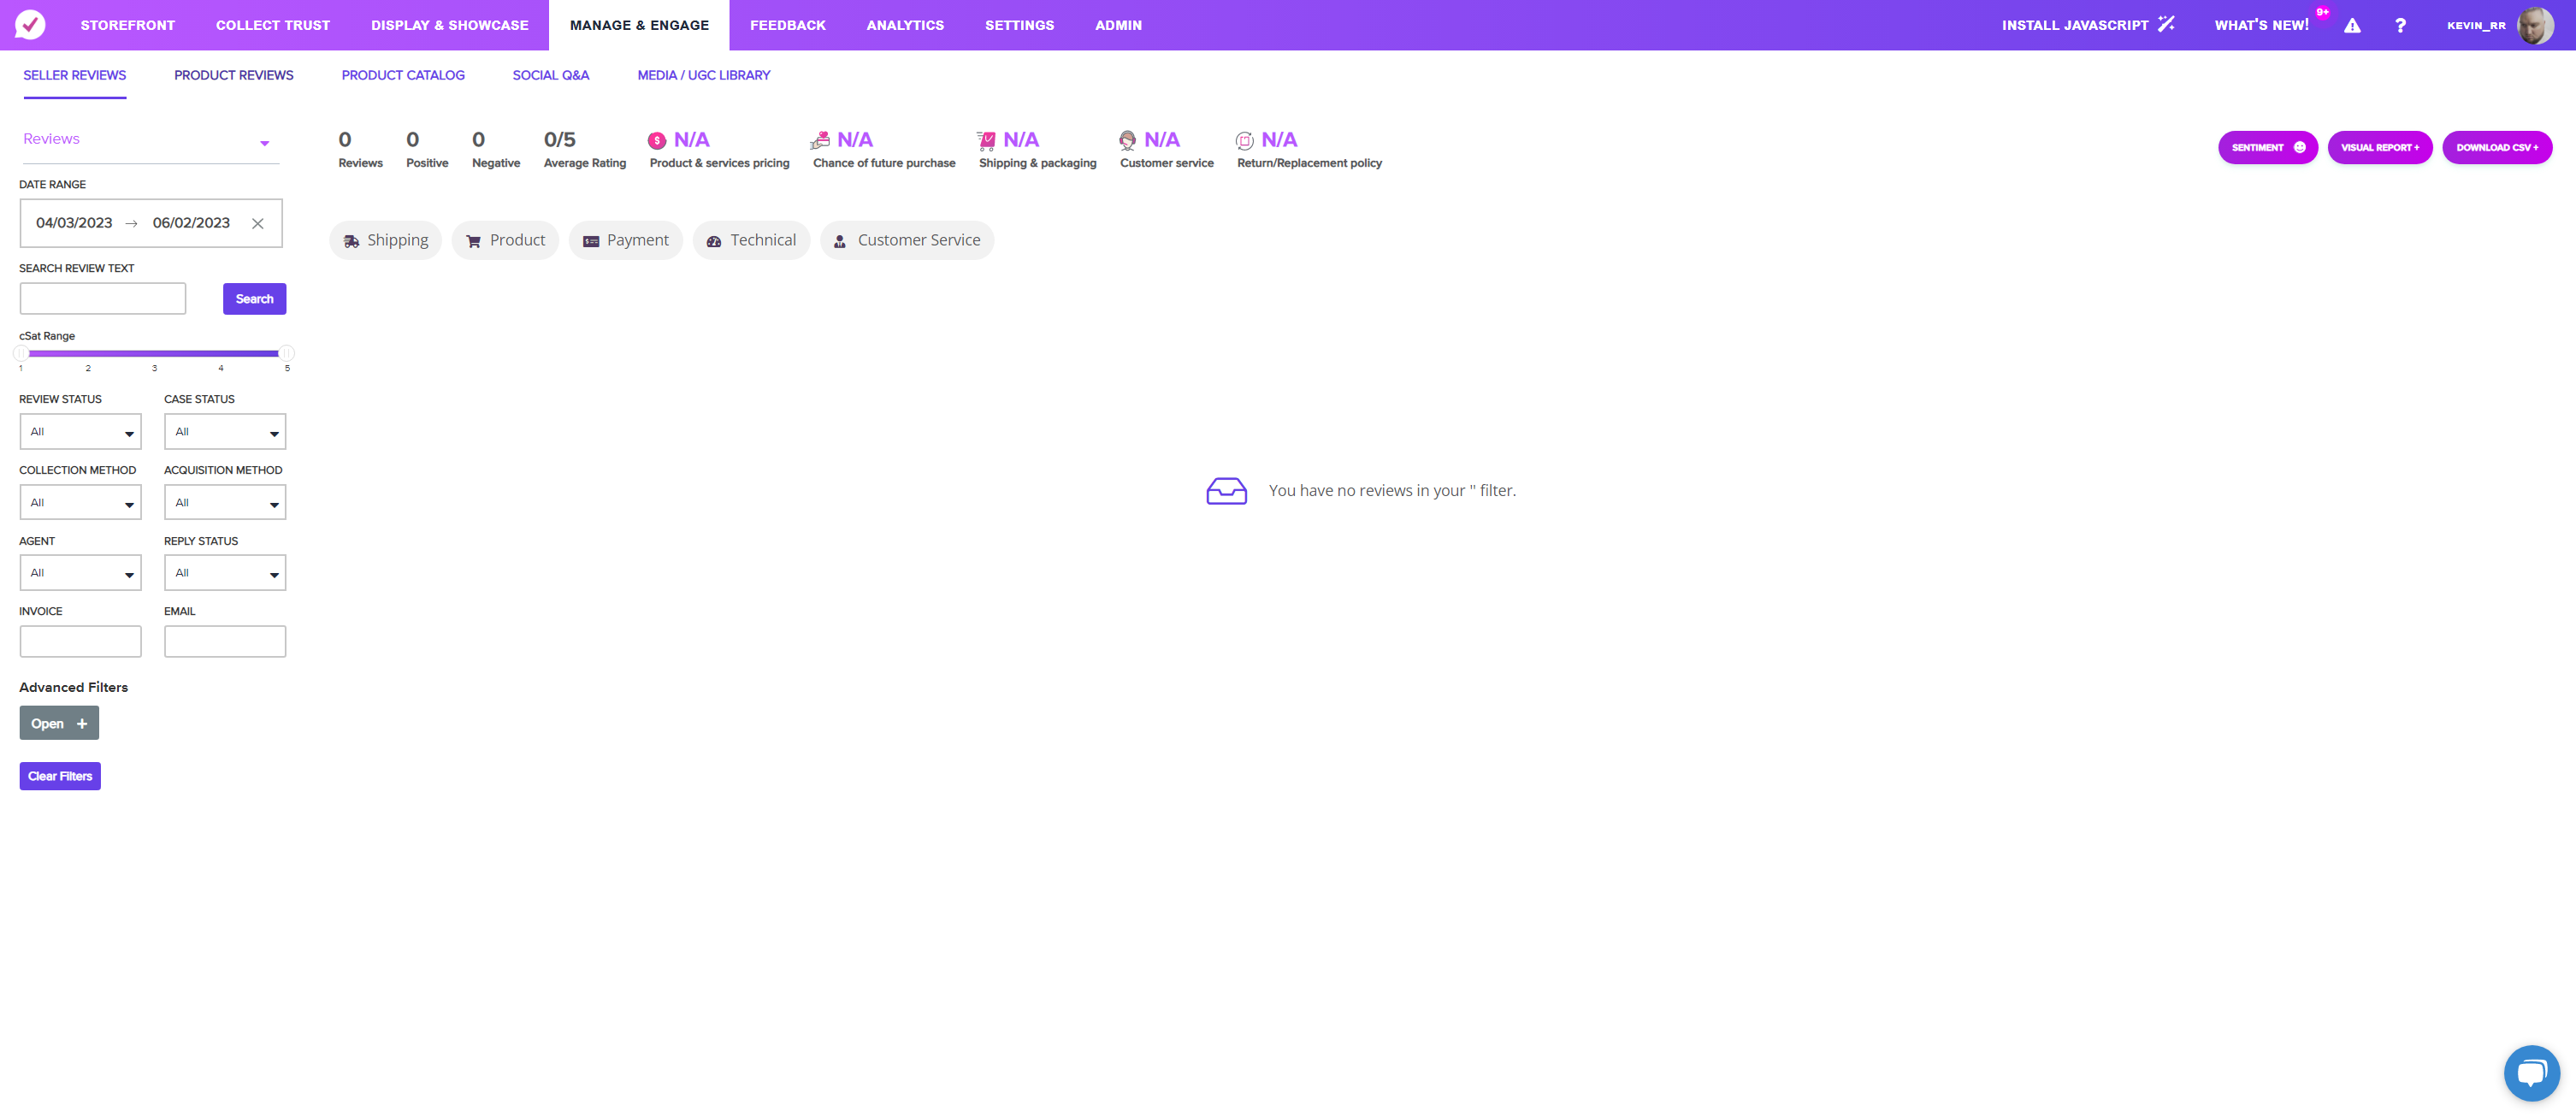
Task: Open the Social Q&A tab
Action: [551, 75]
